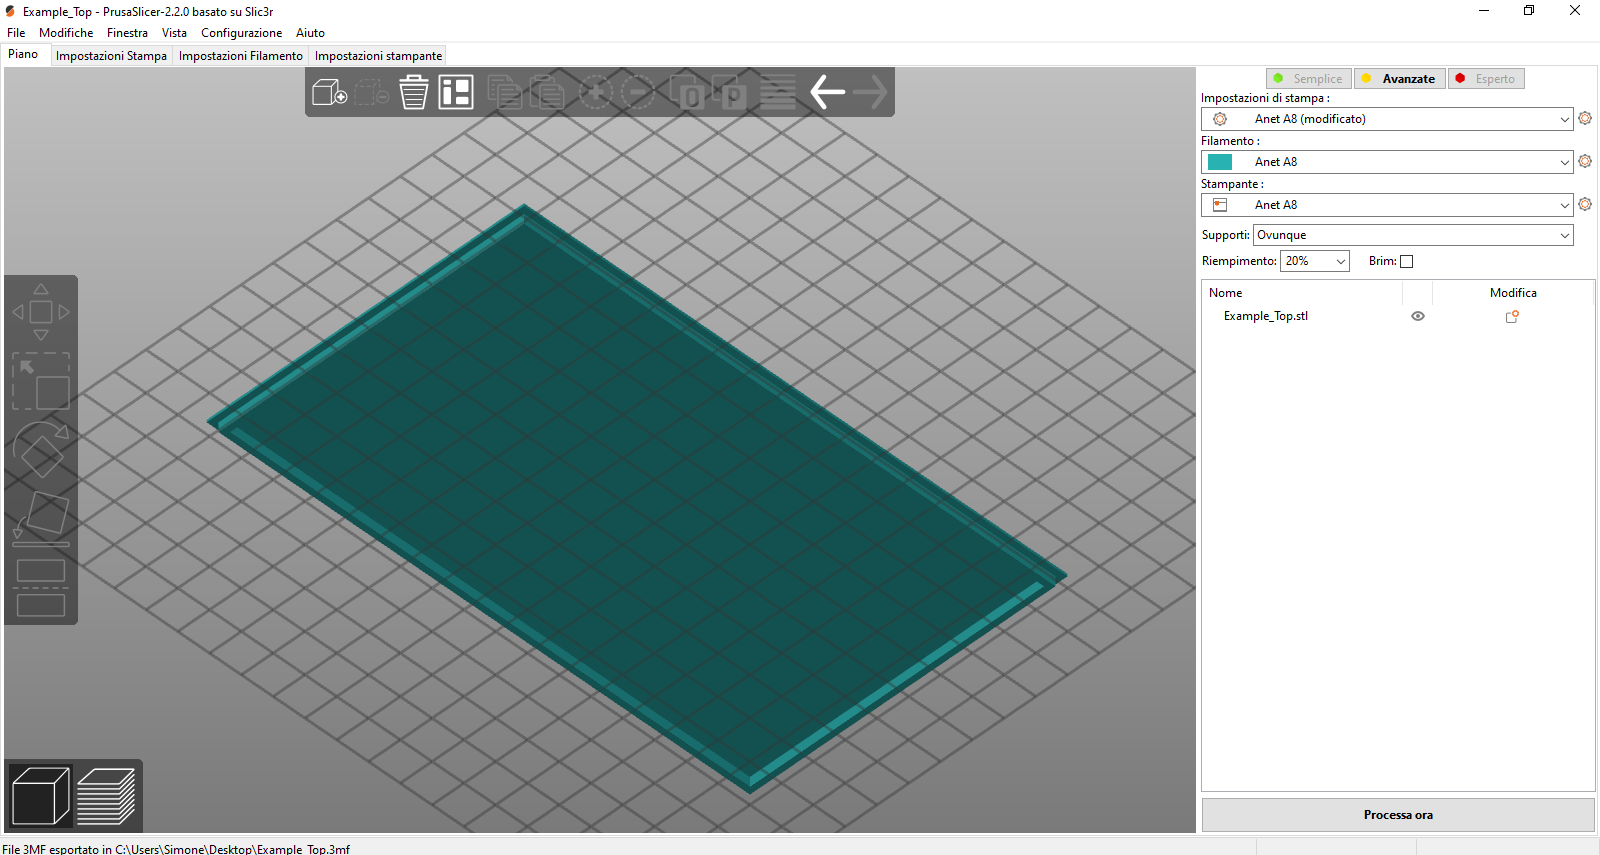Screen dimensions: 1600x855
Task: Select the Scale gizmo tool
Action: [x=41, y=381]
